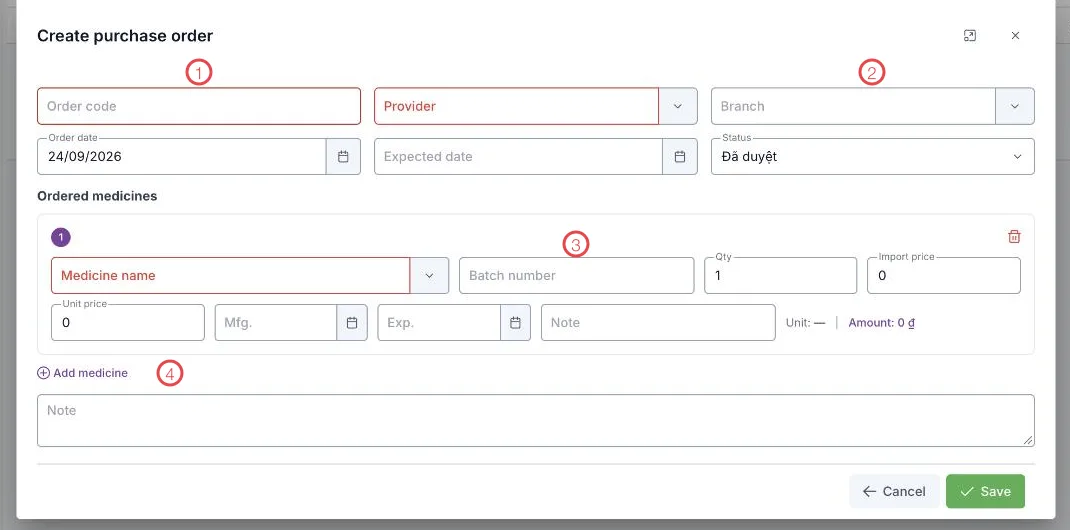Cancel the purchase order
Image resolution: width=1070 pixels, height=530 pixels.
pyautogui.click(x=894, y=491)
